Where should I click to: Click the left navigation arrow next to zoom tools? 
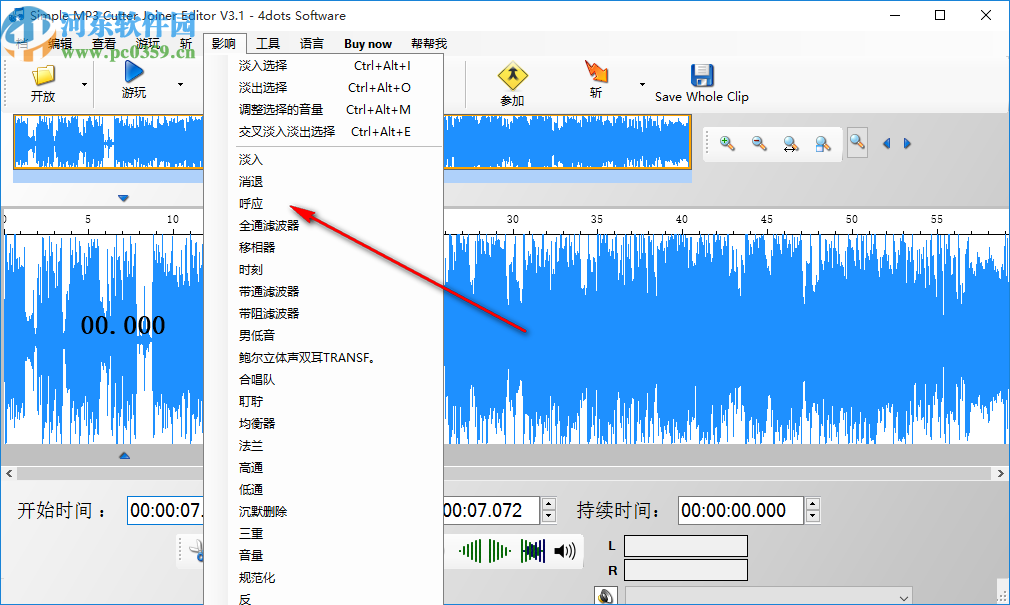click(x=886, y=143)
